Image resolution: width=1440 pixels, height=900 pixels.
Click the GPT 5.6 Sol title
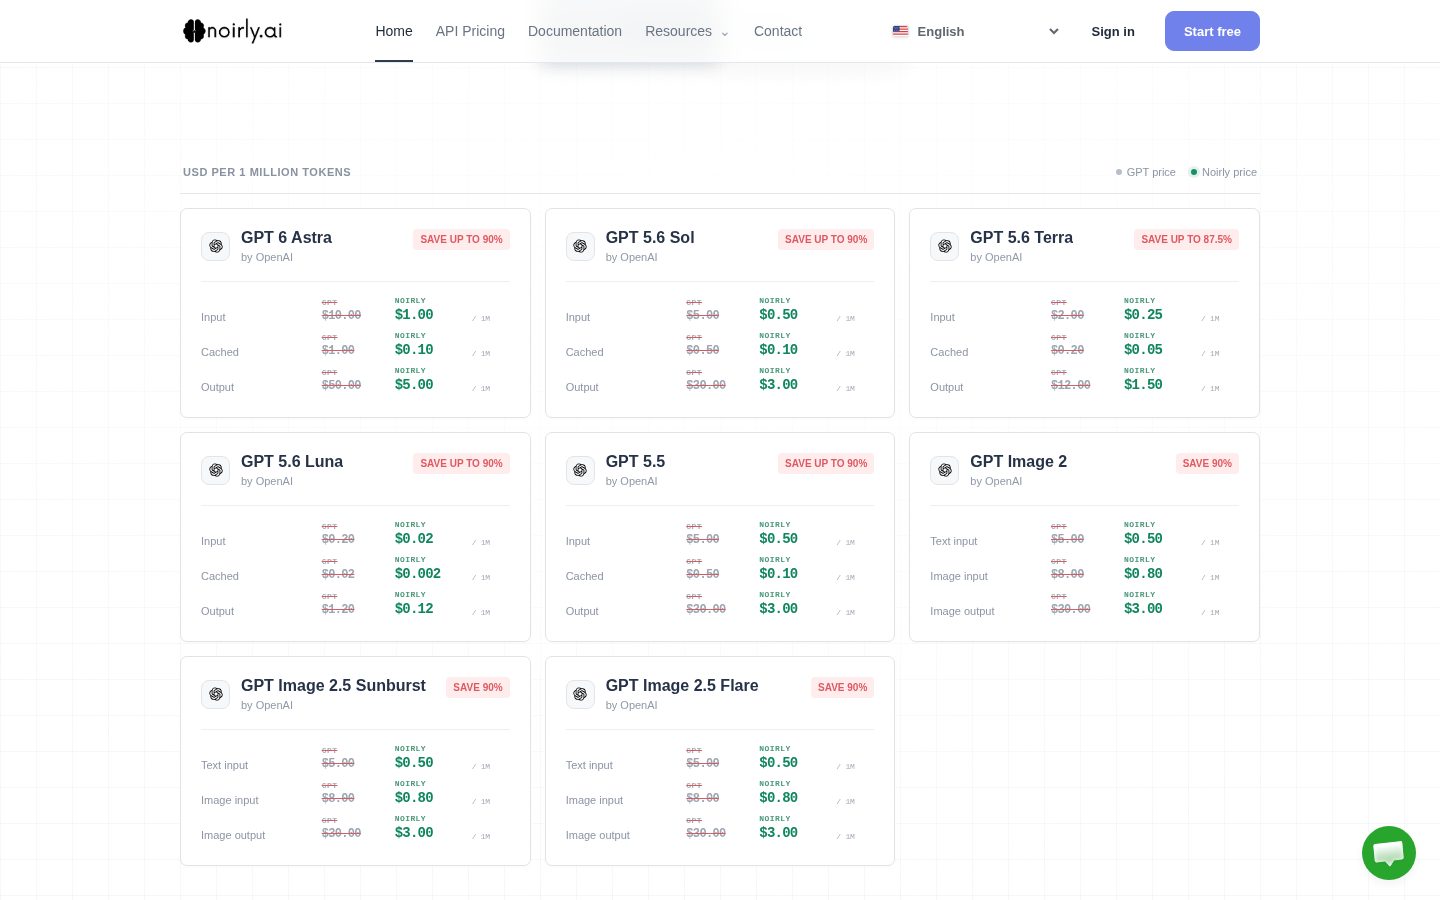pyautogui.click(x=650, y=237)
